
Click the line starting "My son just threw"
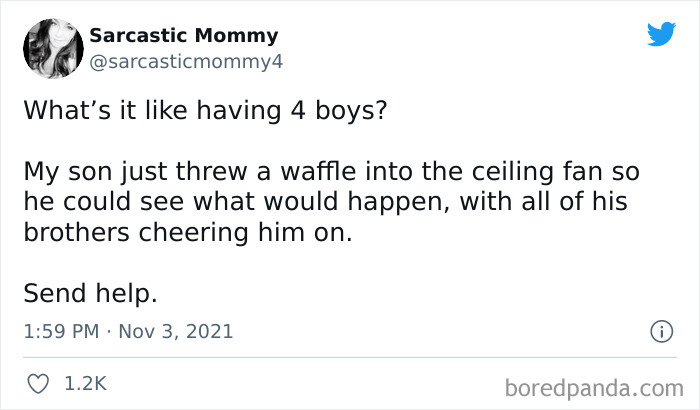pyautogui.click(x=331, y=171)
